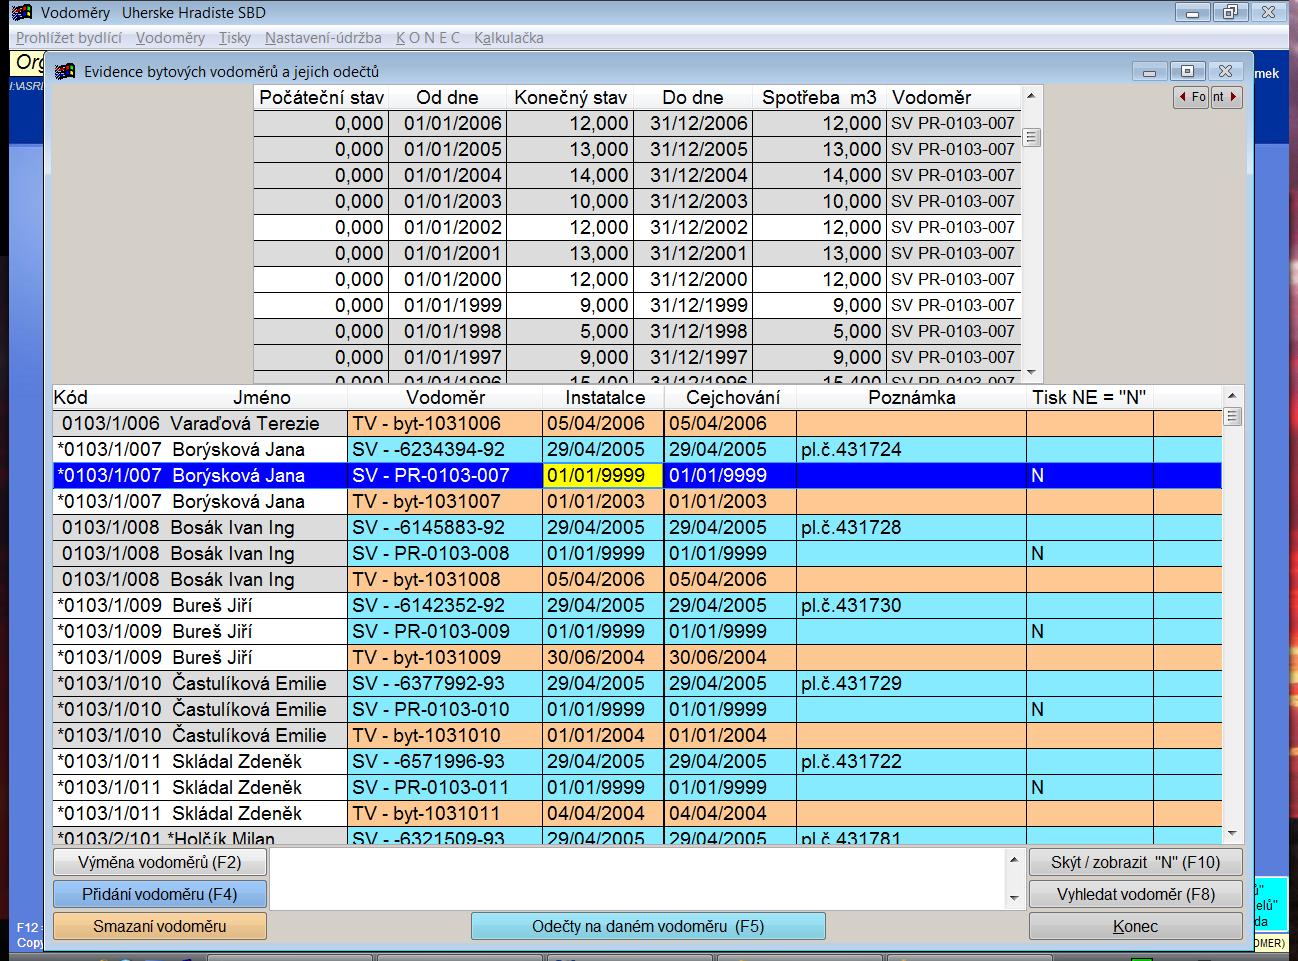Image resolution: width=1298 pixels, height=961 pixels.
Task: Click the Konečný stav column header
Action: (x=570, y=97)
